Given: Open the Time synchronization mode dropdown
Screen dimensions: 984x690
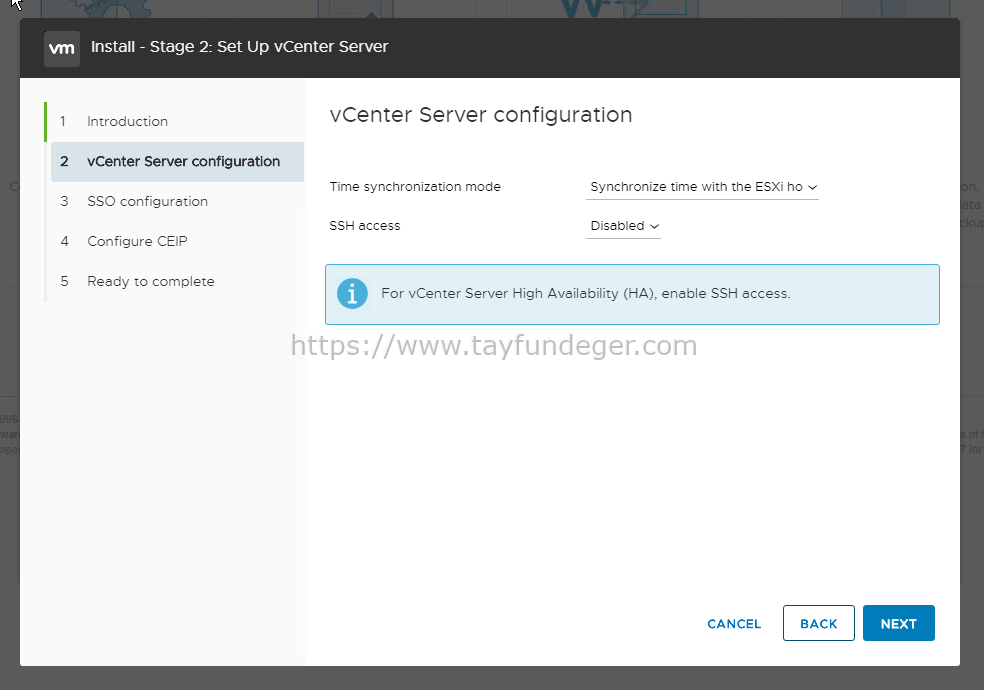Looking at the screenshot, I should tap(702, 187).
